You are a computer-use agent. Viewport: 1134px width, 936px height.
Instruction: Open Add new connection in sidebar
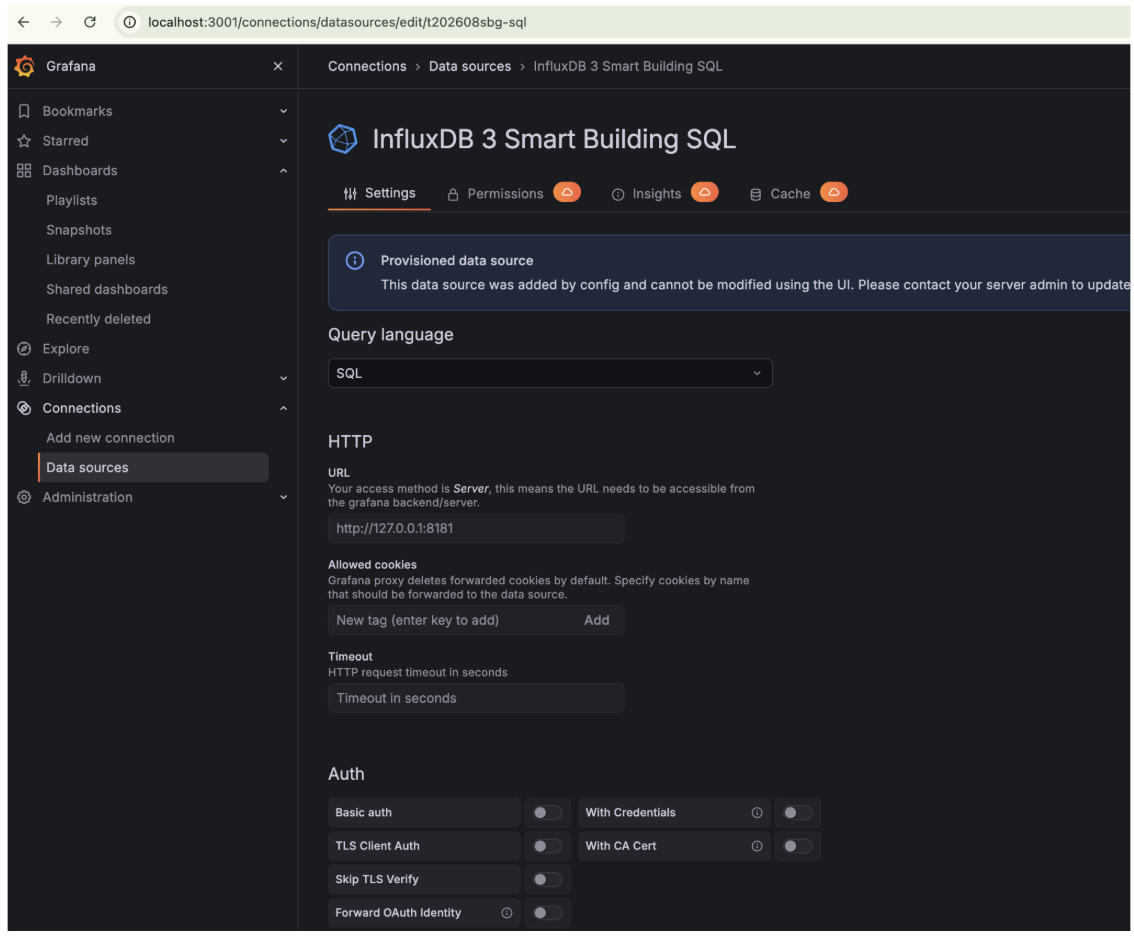click(x=110, y=438)
